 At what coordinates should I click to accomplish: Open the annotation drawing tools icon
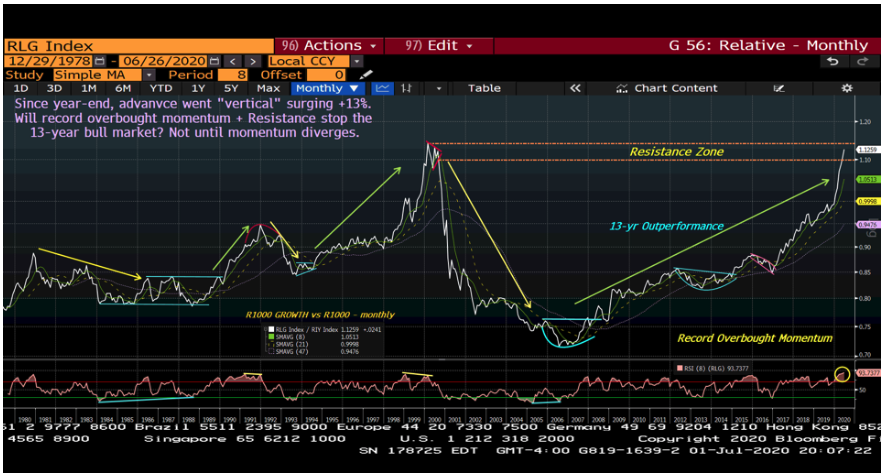point(778,88)
